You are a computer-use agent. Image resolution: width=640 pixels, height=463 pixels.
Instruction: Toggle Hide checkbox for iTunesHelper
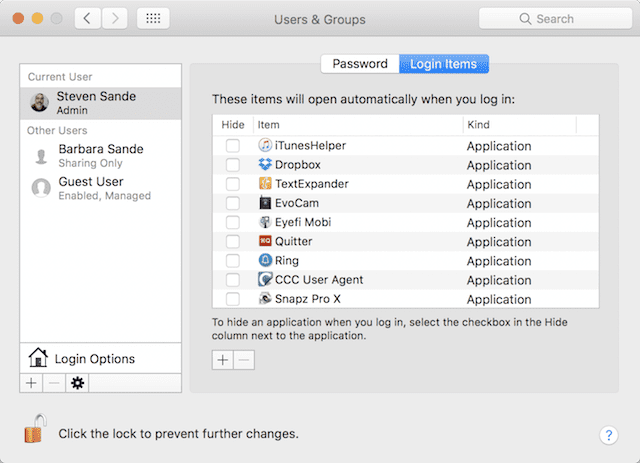tap(232, 146)
